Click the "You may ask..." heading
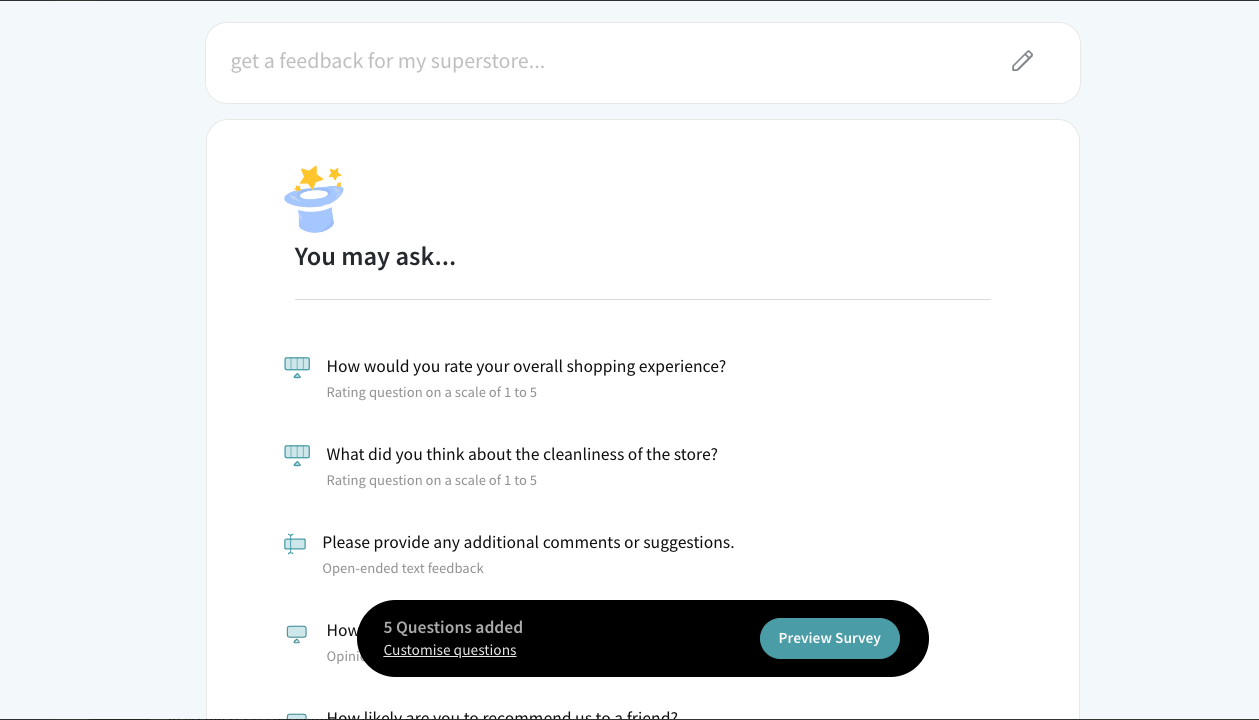 (375, 257)
